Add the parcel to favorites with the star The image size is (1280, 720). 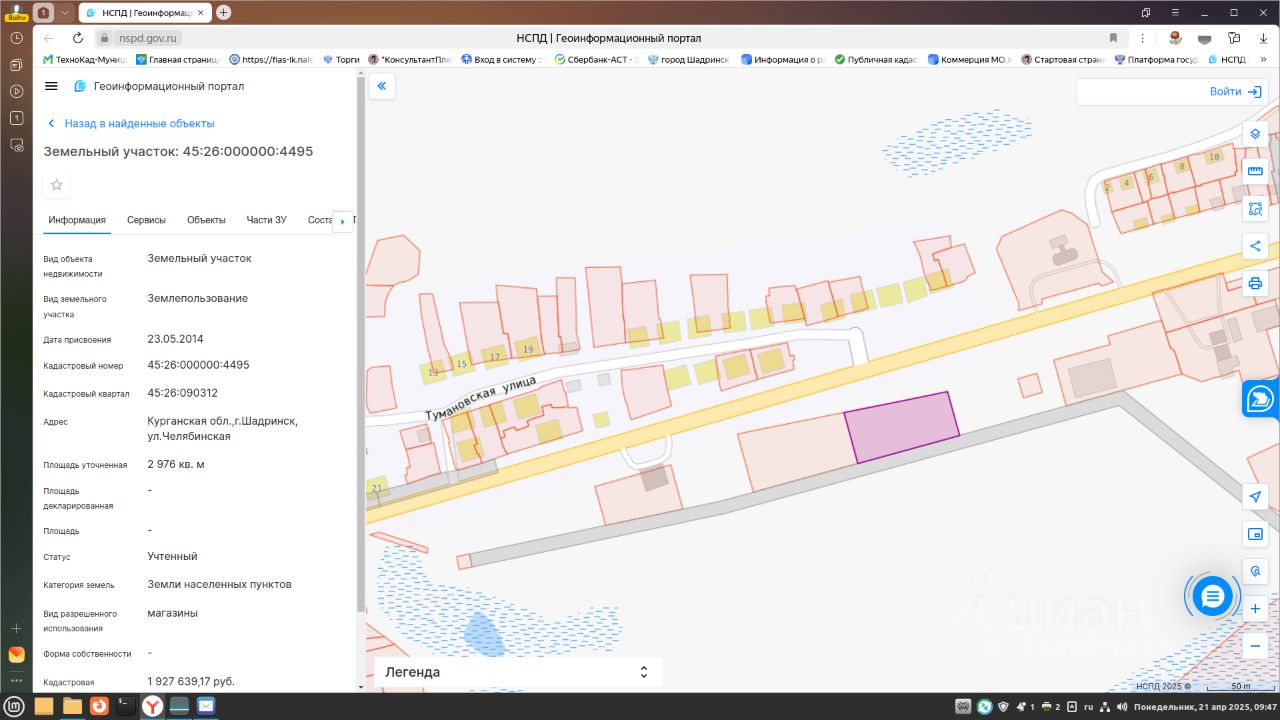tap(57, 185)
